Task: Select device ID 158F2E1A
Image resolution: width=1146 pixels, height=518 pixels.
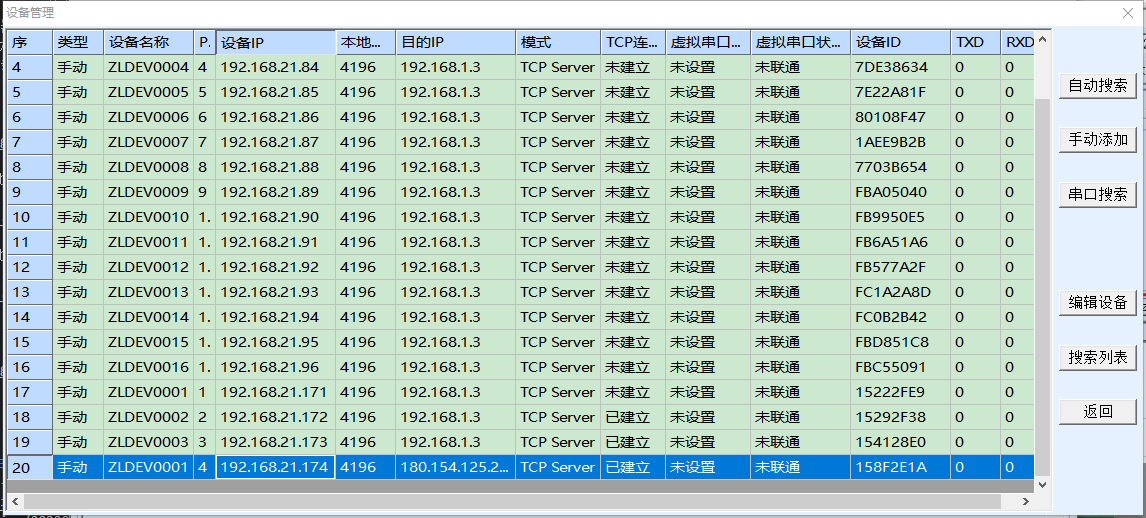Action: (x=900, y=468)
